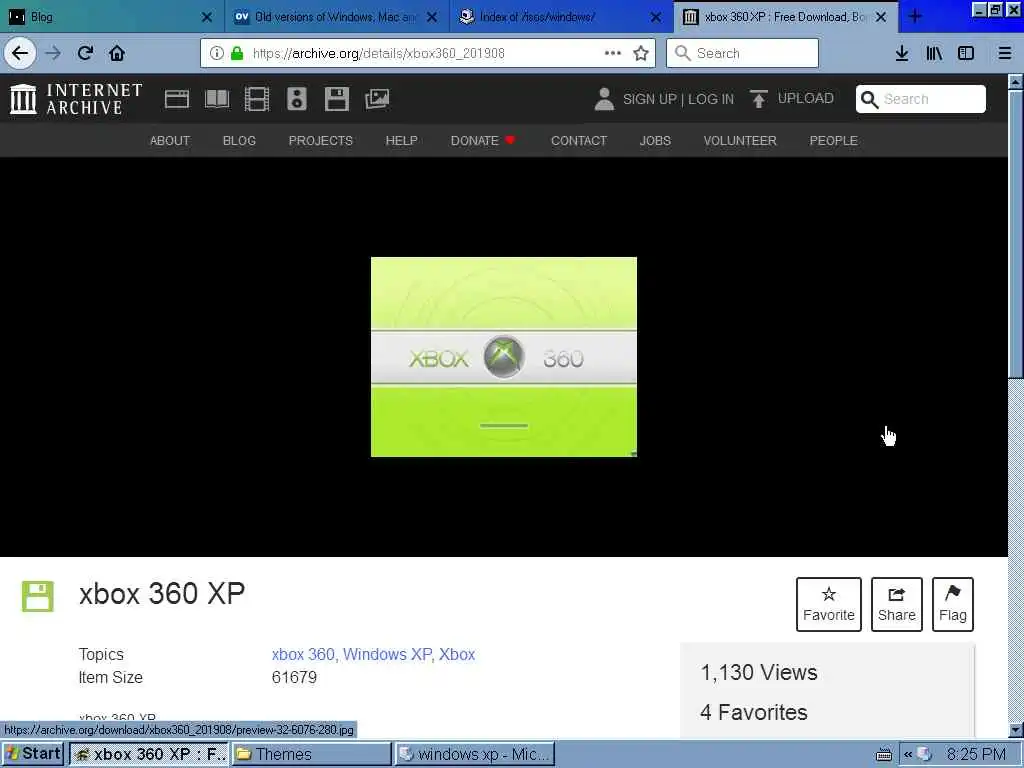Switch to windows xp taskbar window

(475, 754)
